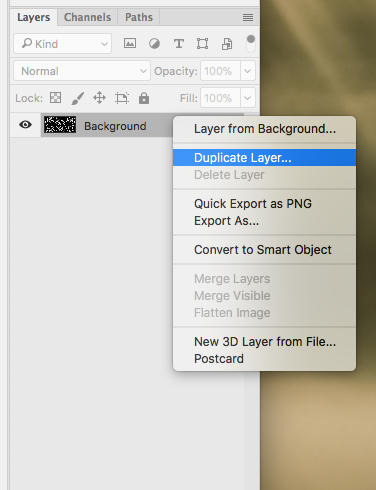Open the Normal blend mode dropdown

pos(82,71)
